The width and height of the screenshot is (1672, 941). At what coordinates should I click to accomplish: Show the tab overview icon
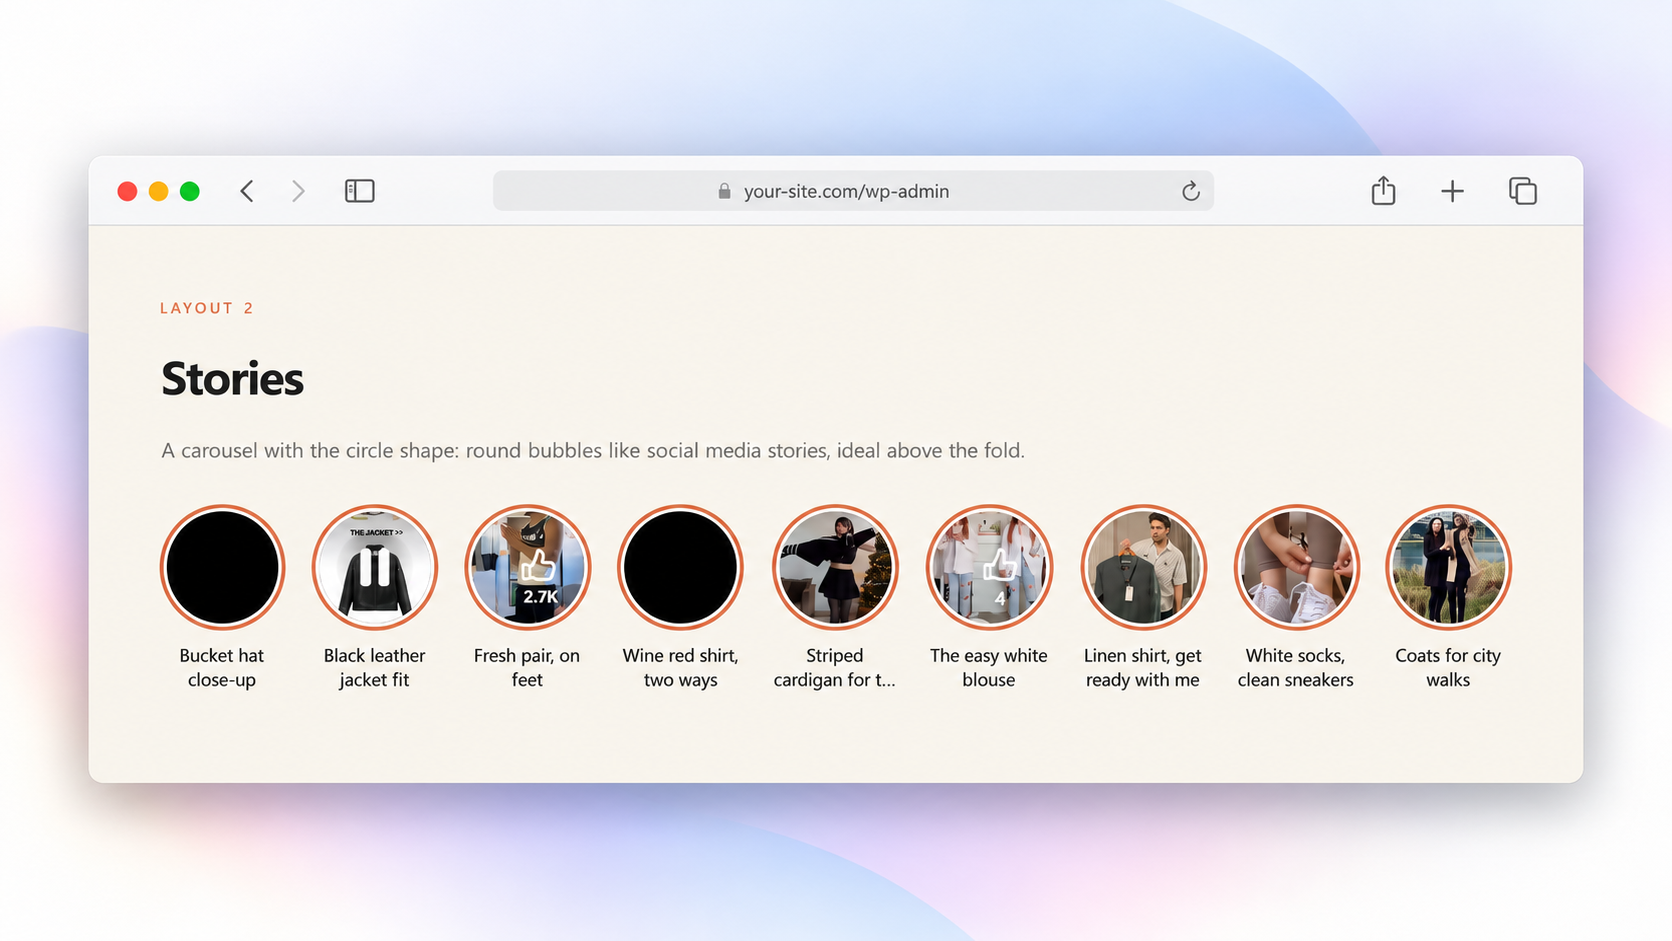click(x=1523, y=191)
